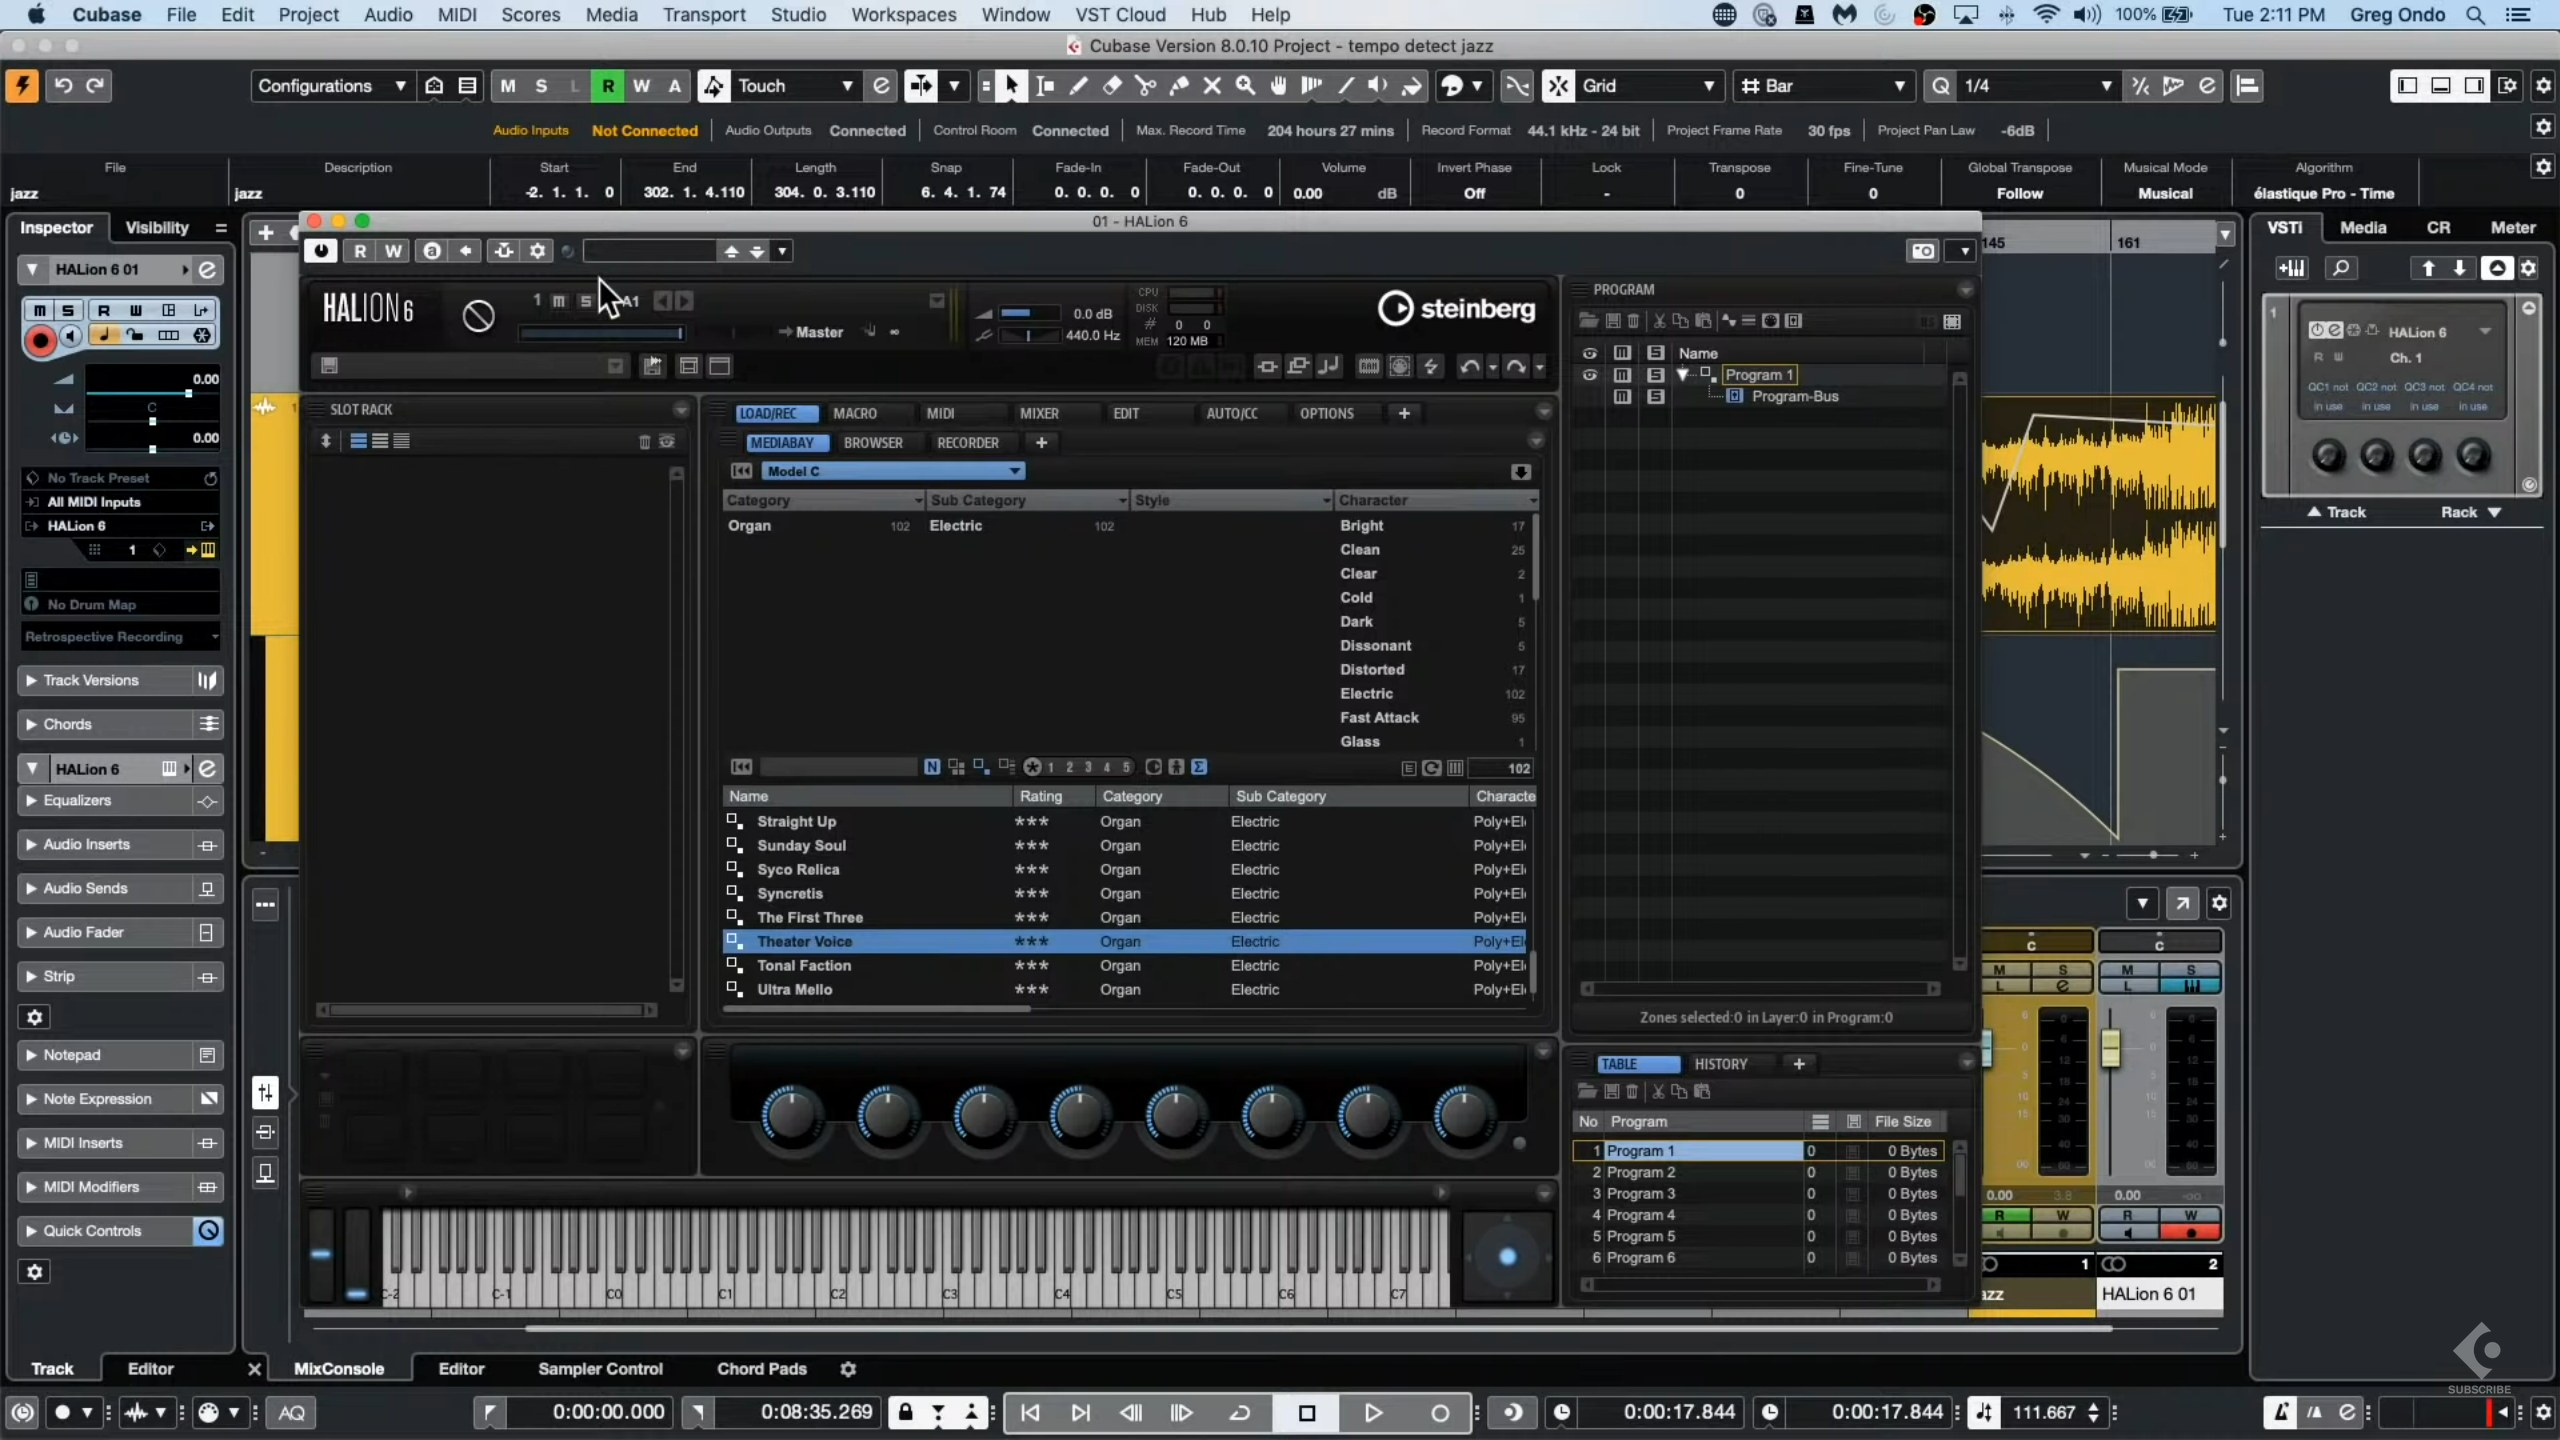
Task: Toggle Program 1 visibility eye icon
Action: [1589, 375]
